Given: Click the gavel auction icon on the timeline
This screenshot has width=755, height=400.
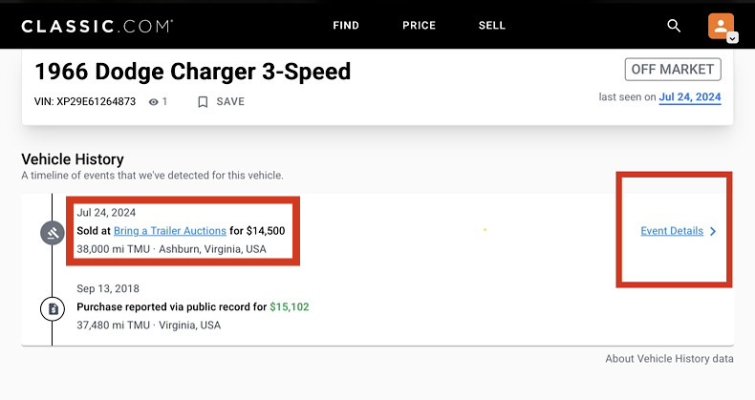Looking at the screenshot, I should coord(52,233).
